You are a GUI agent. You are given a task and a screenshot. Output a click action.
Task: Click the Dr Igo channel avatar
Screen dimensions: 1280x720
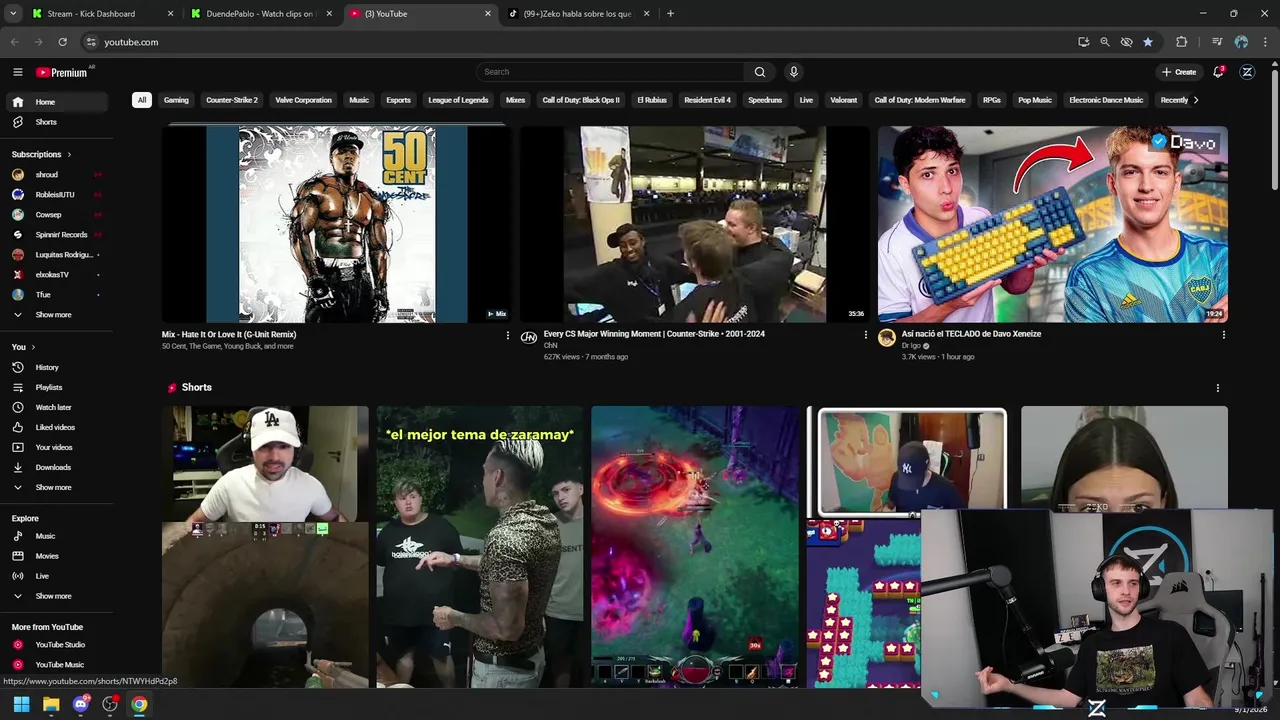click(x=886, y=338)
